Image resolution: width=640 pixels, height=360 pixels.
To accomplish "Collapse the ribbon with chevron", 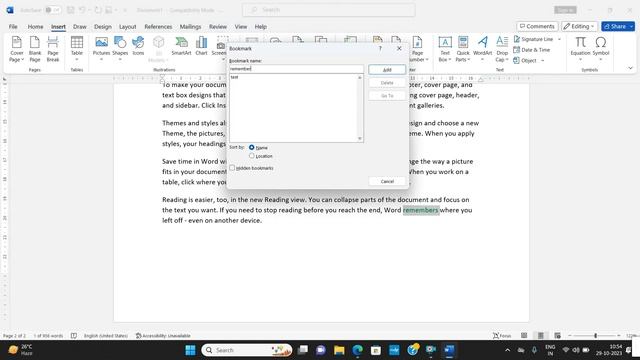I will (x=630, y=68).
